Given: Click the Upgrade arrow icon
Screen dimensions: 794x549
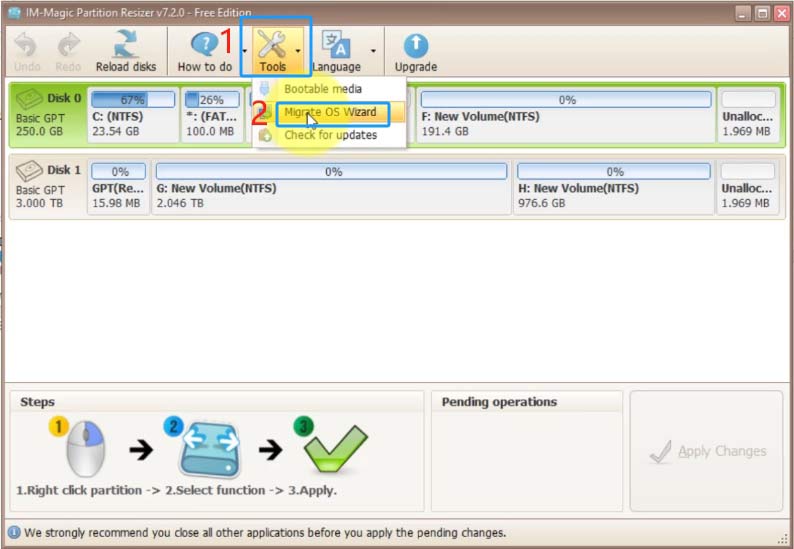Looking at the screenshot, I should (416, 46).
